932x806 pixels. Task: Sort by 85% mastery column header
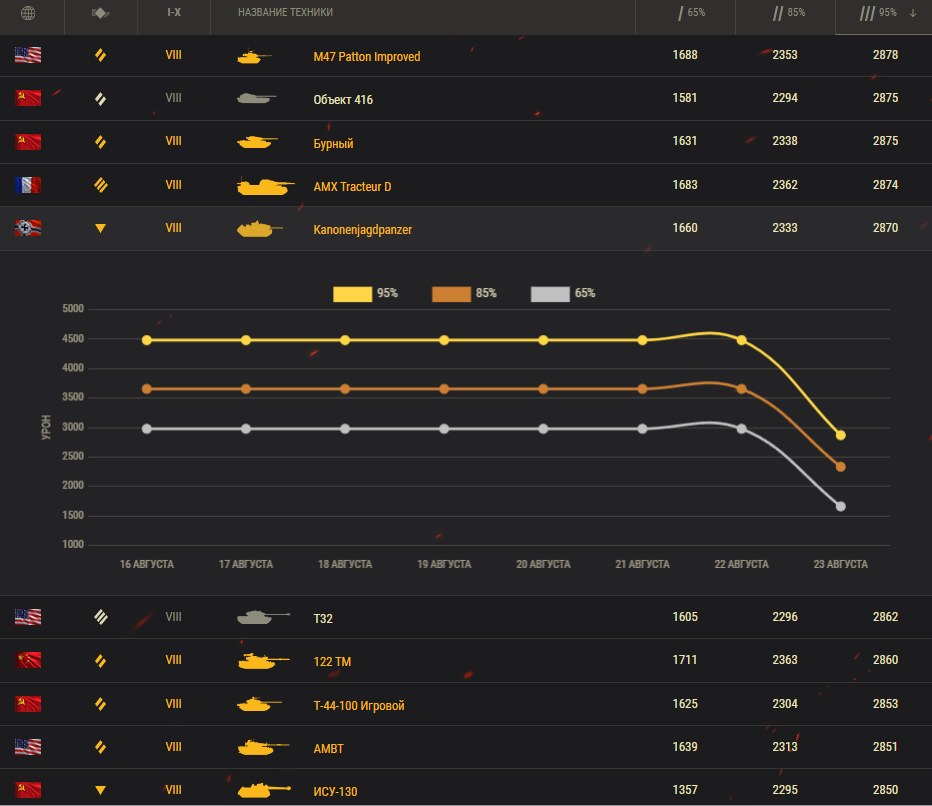789,12
